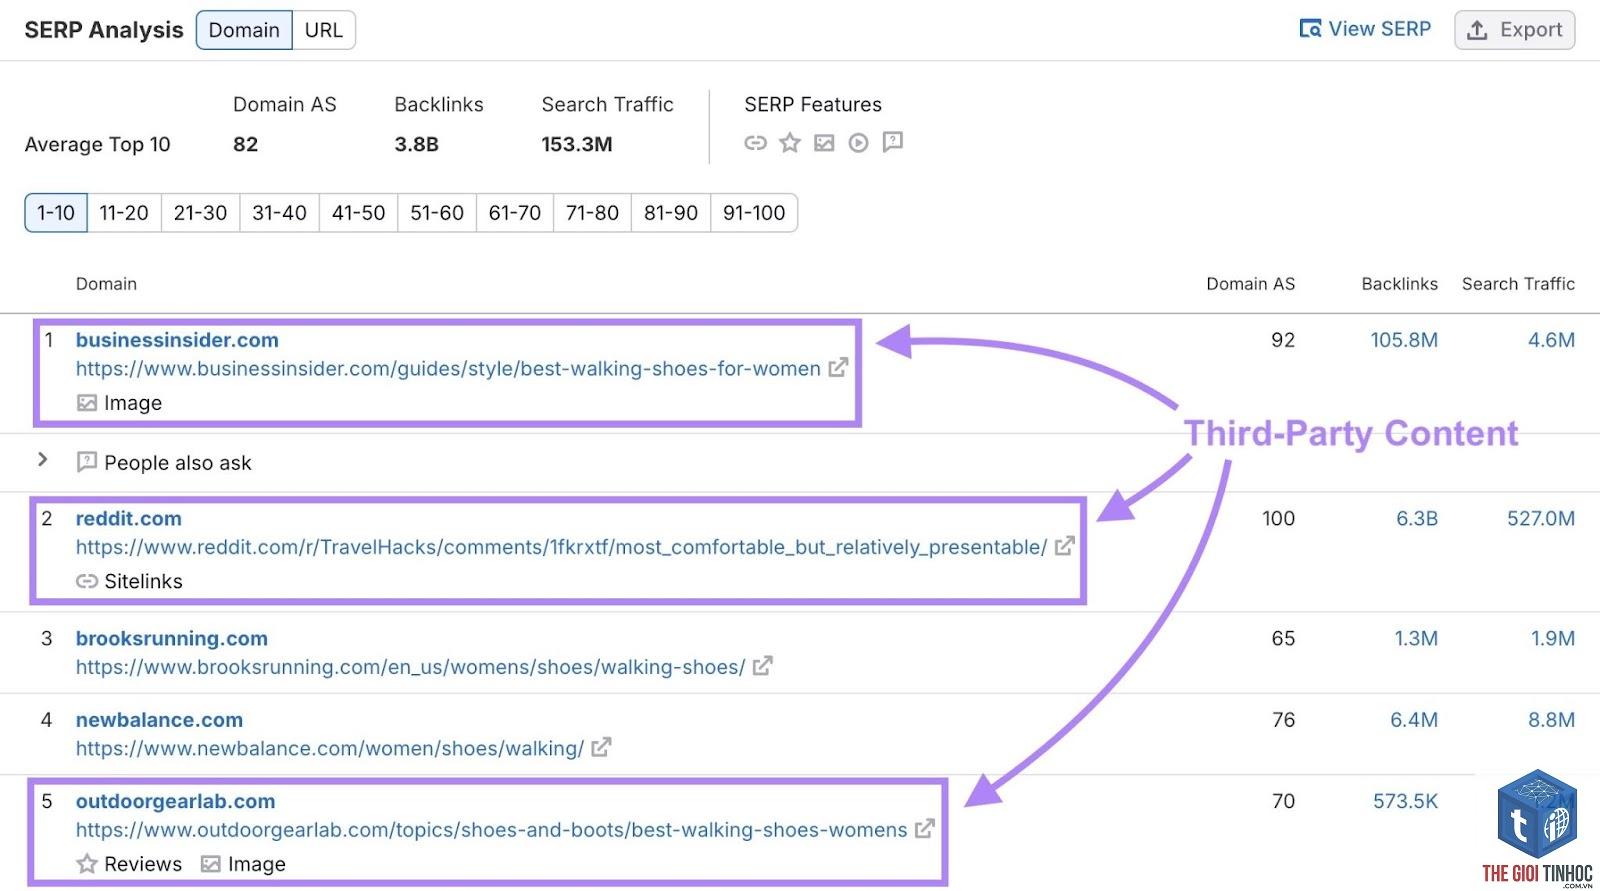Click the People also ask icon in SERP Features
The image size is (1600, 891).
pyautogui.click(x=893, y=143)
